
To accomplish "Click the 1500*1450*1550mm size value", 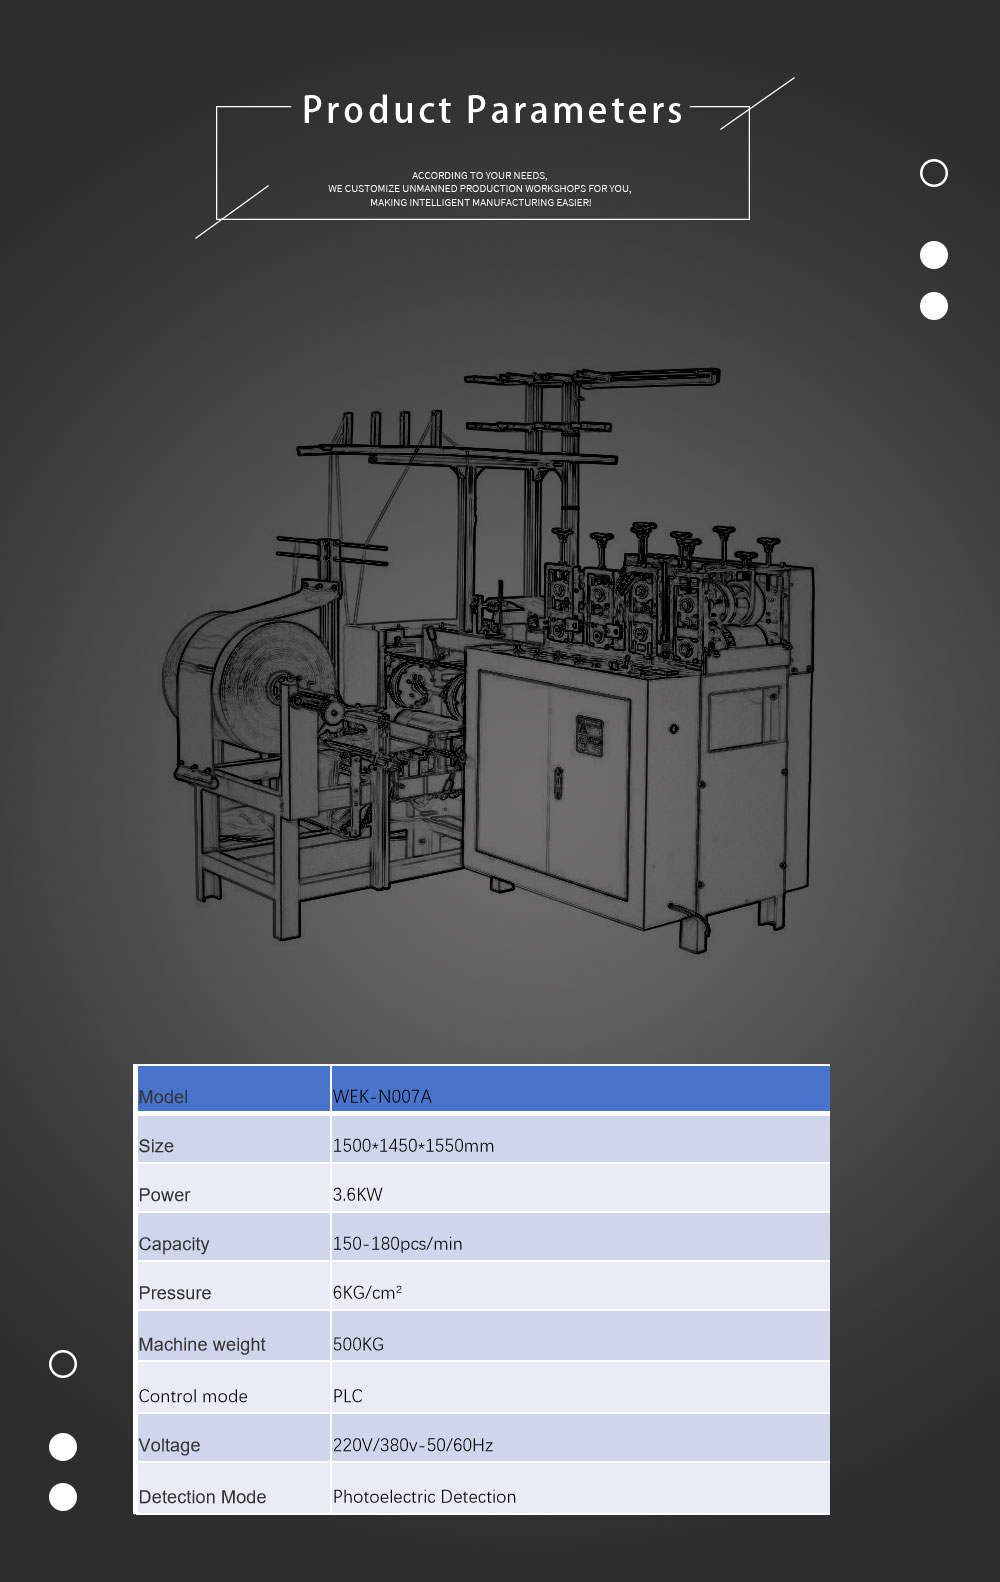I will click(x=413, y=1145).
